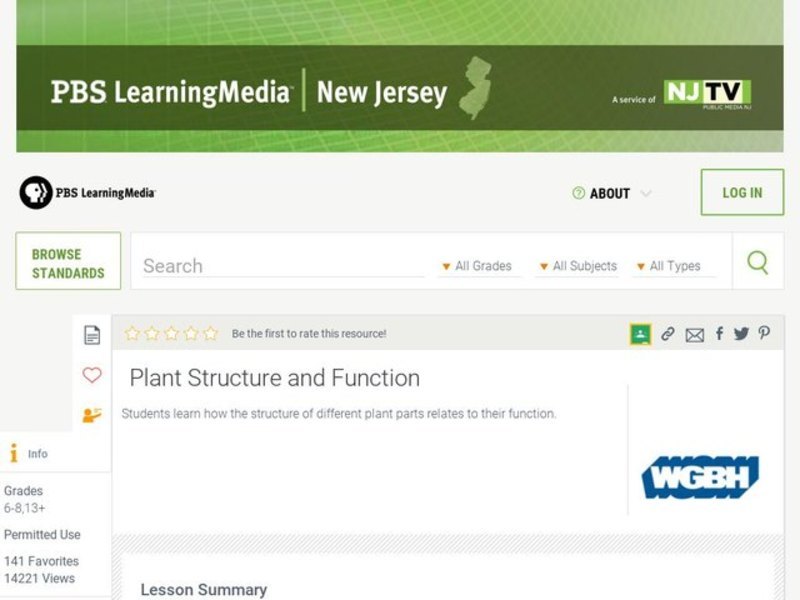Open the document view icon
The width and height of the screenshot is (800, 600).
[x=93, y=333]
